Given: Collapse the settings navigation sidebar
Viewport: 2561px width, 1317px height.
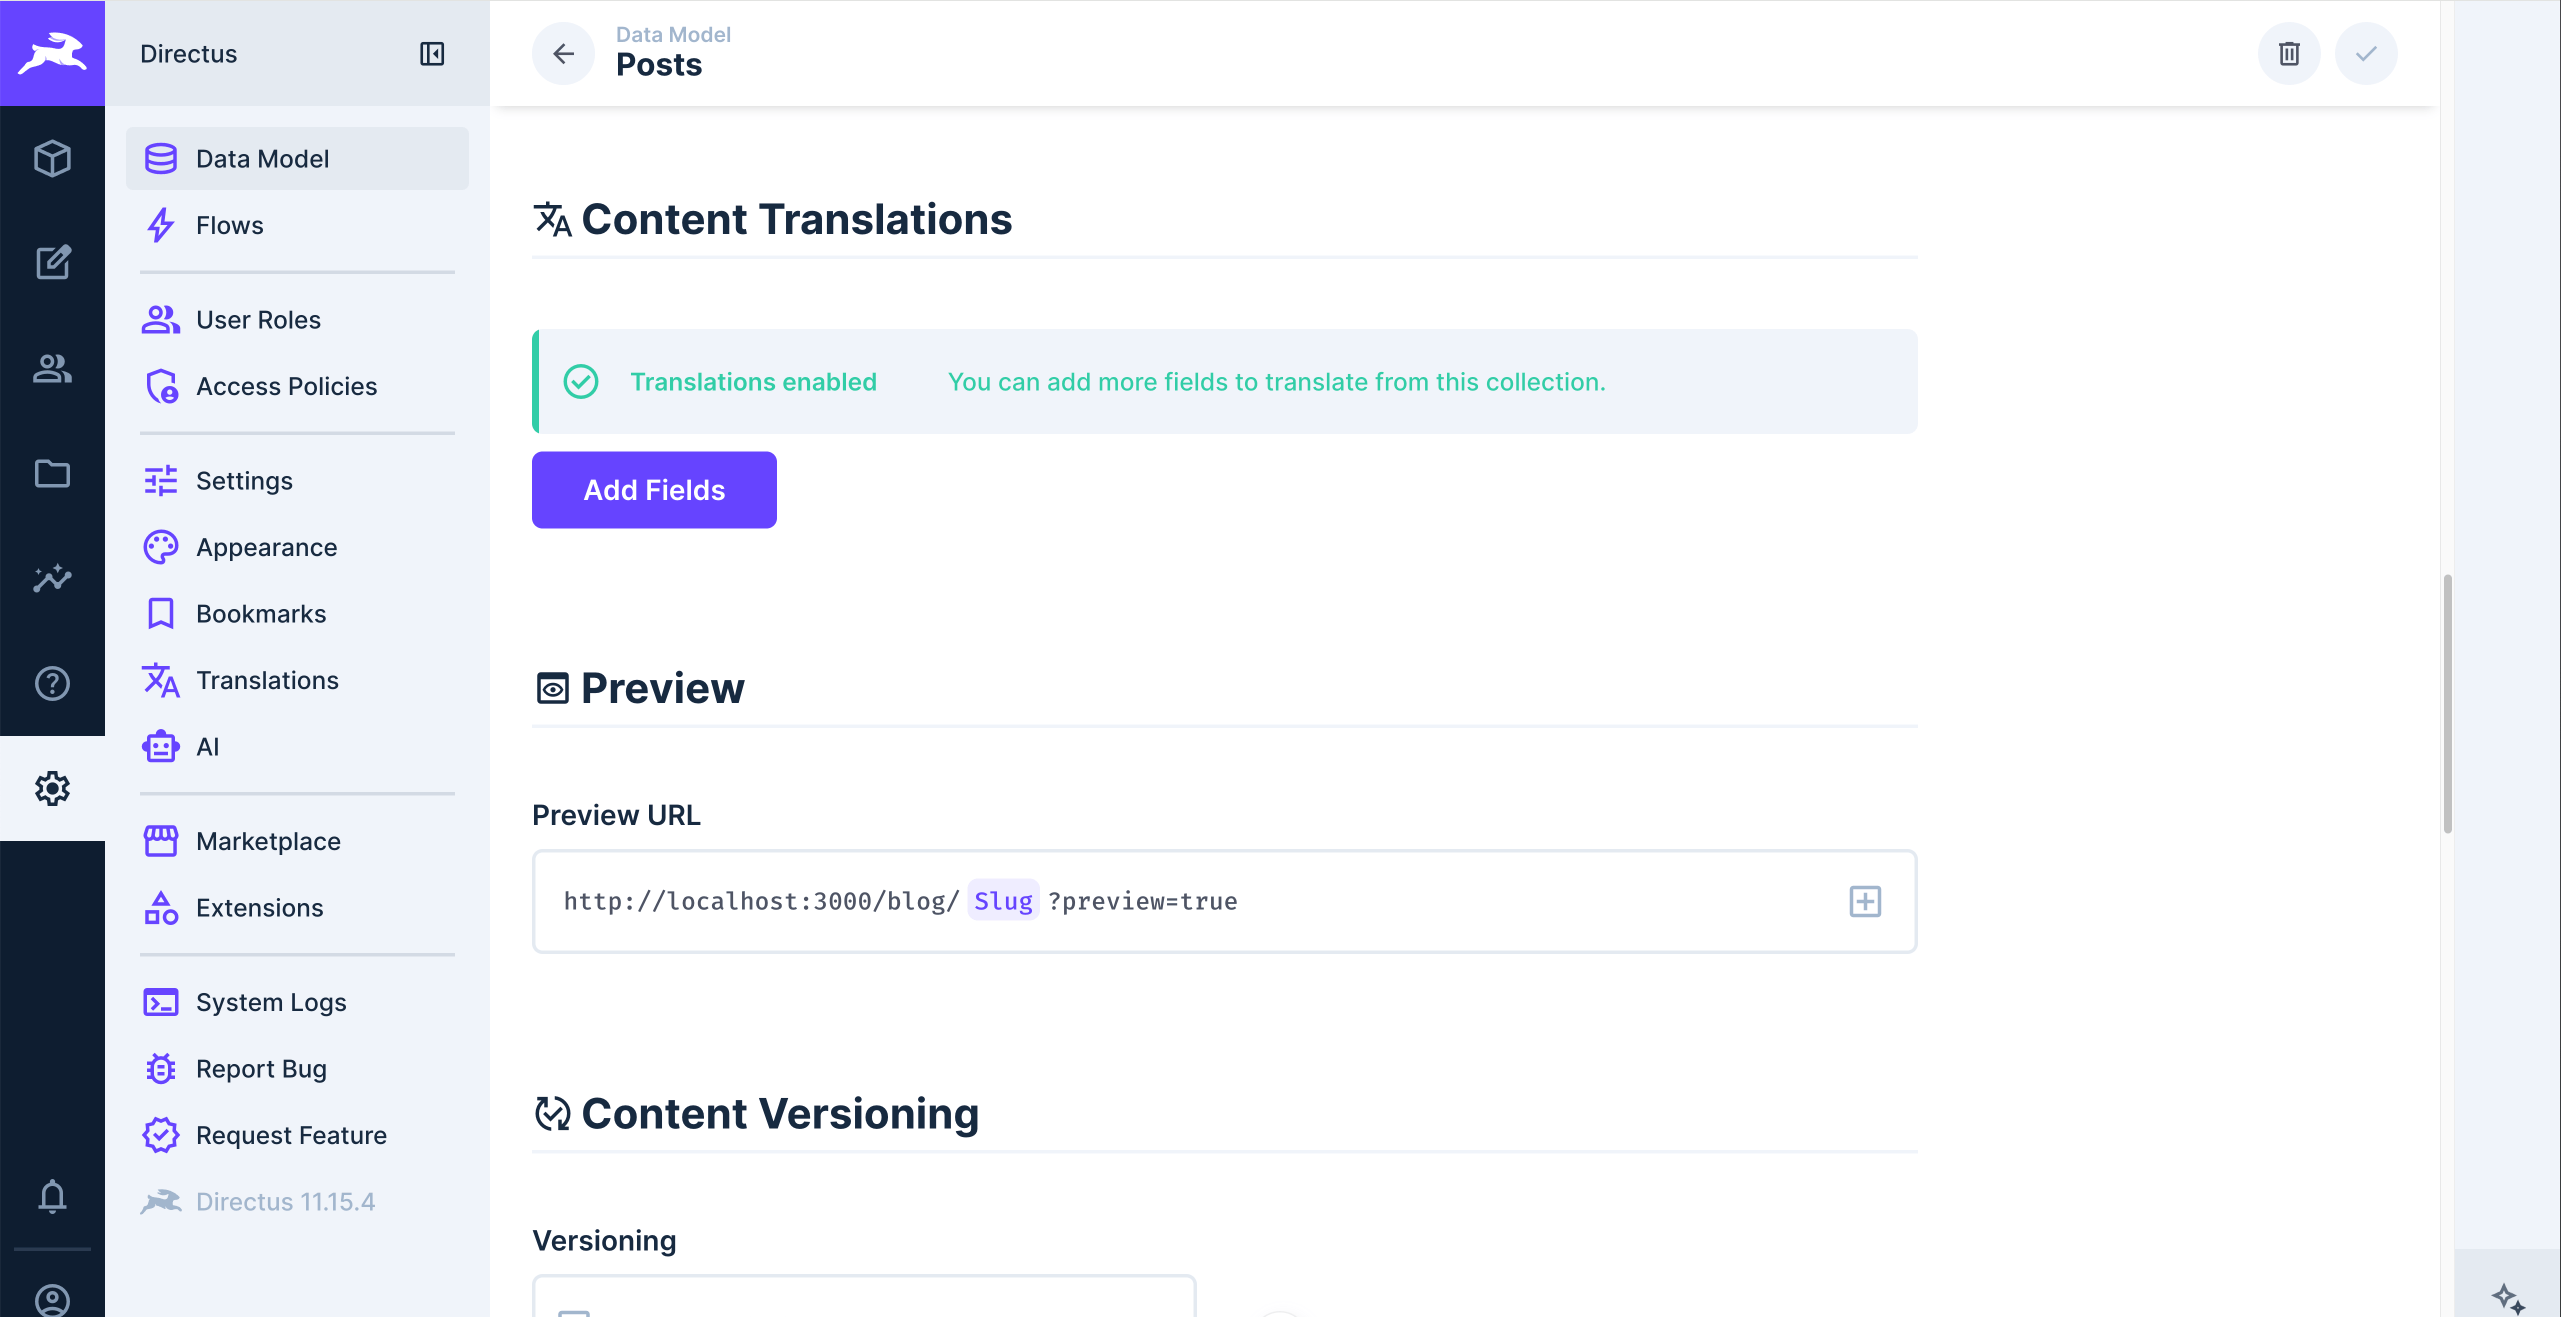Looking at the screenshot, I should pos(433,54).
